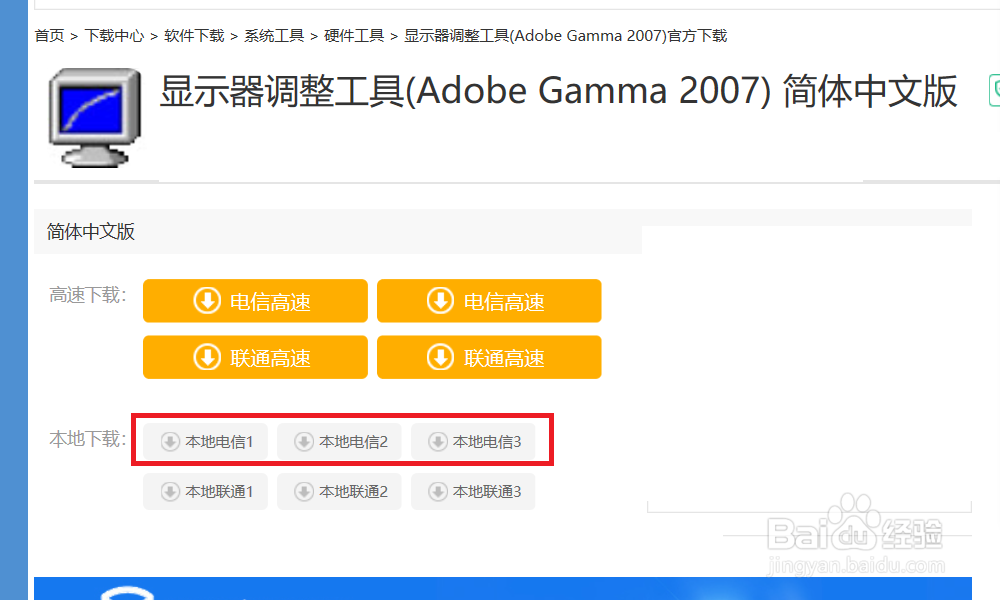Click the Adobe Gamma monitor icon
Image resolution: width=1000 pixels, height=600 pixels.
[95, 118]
